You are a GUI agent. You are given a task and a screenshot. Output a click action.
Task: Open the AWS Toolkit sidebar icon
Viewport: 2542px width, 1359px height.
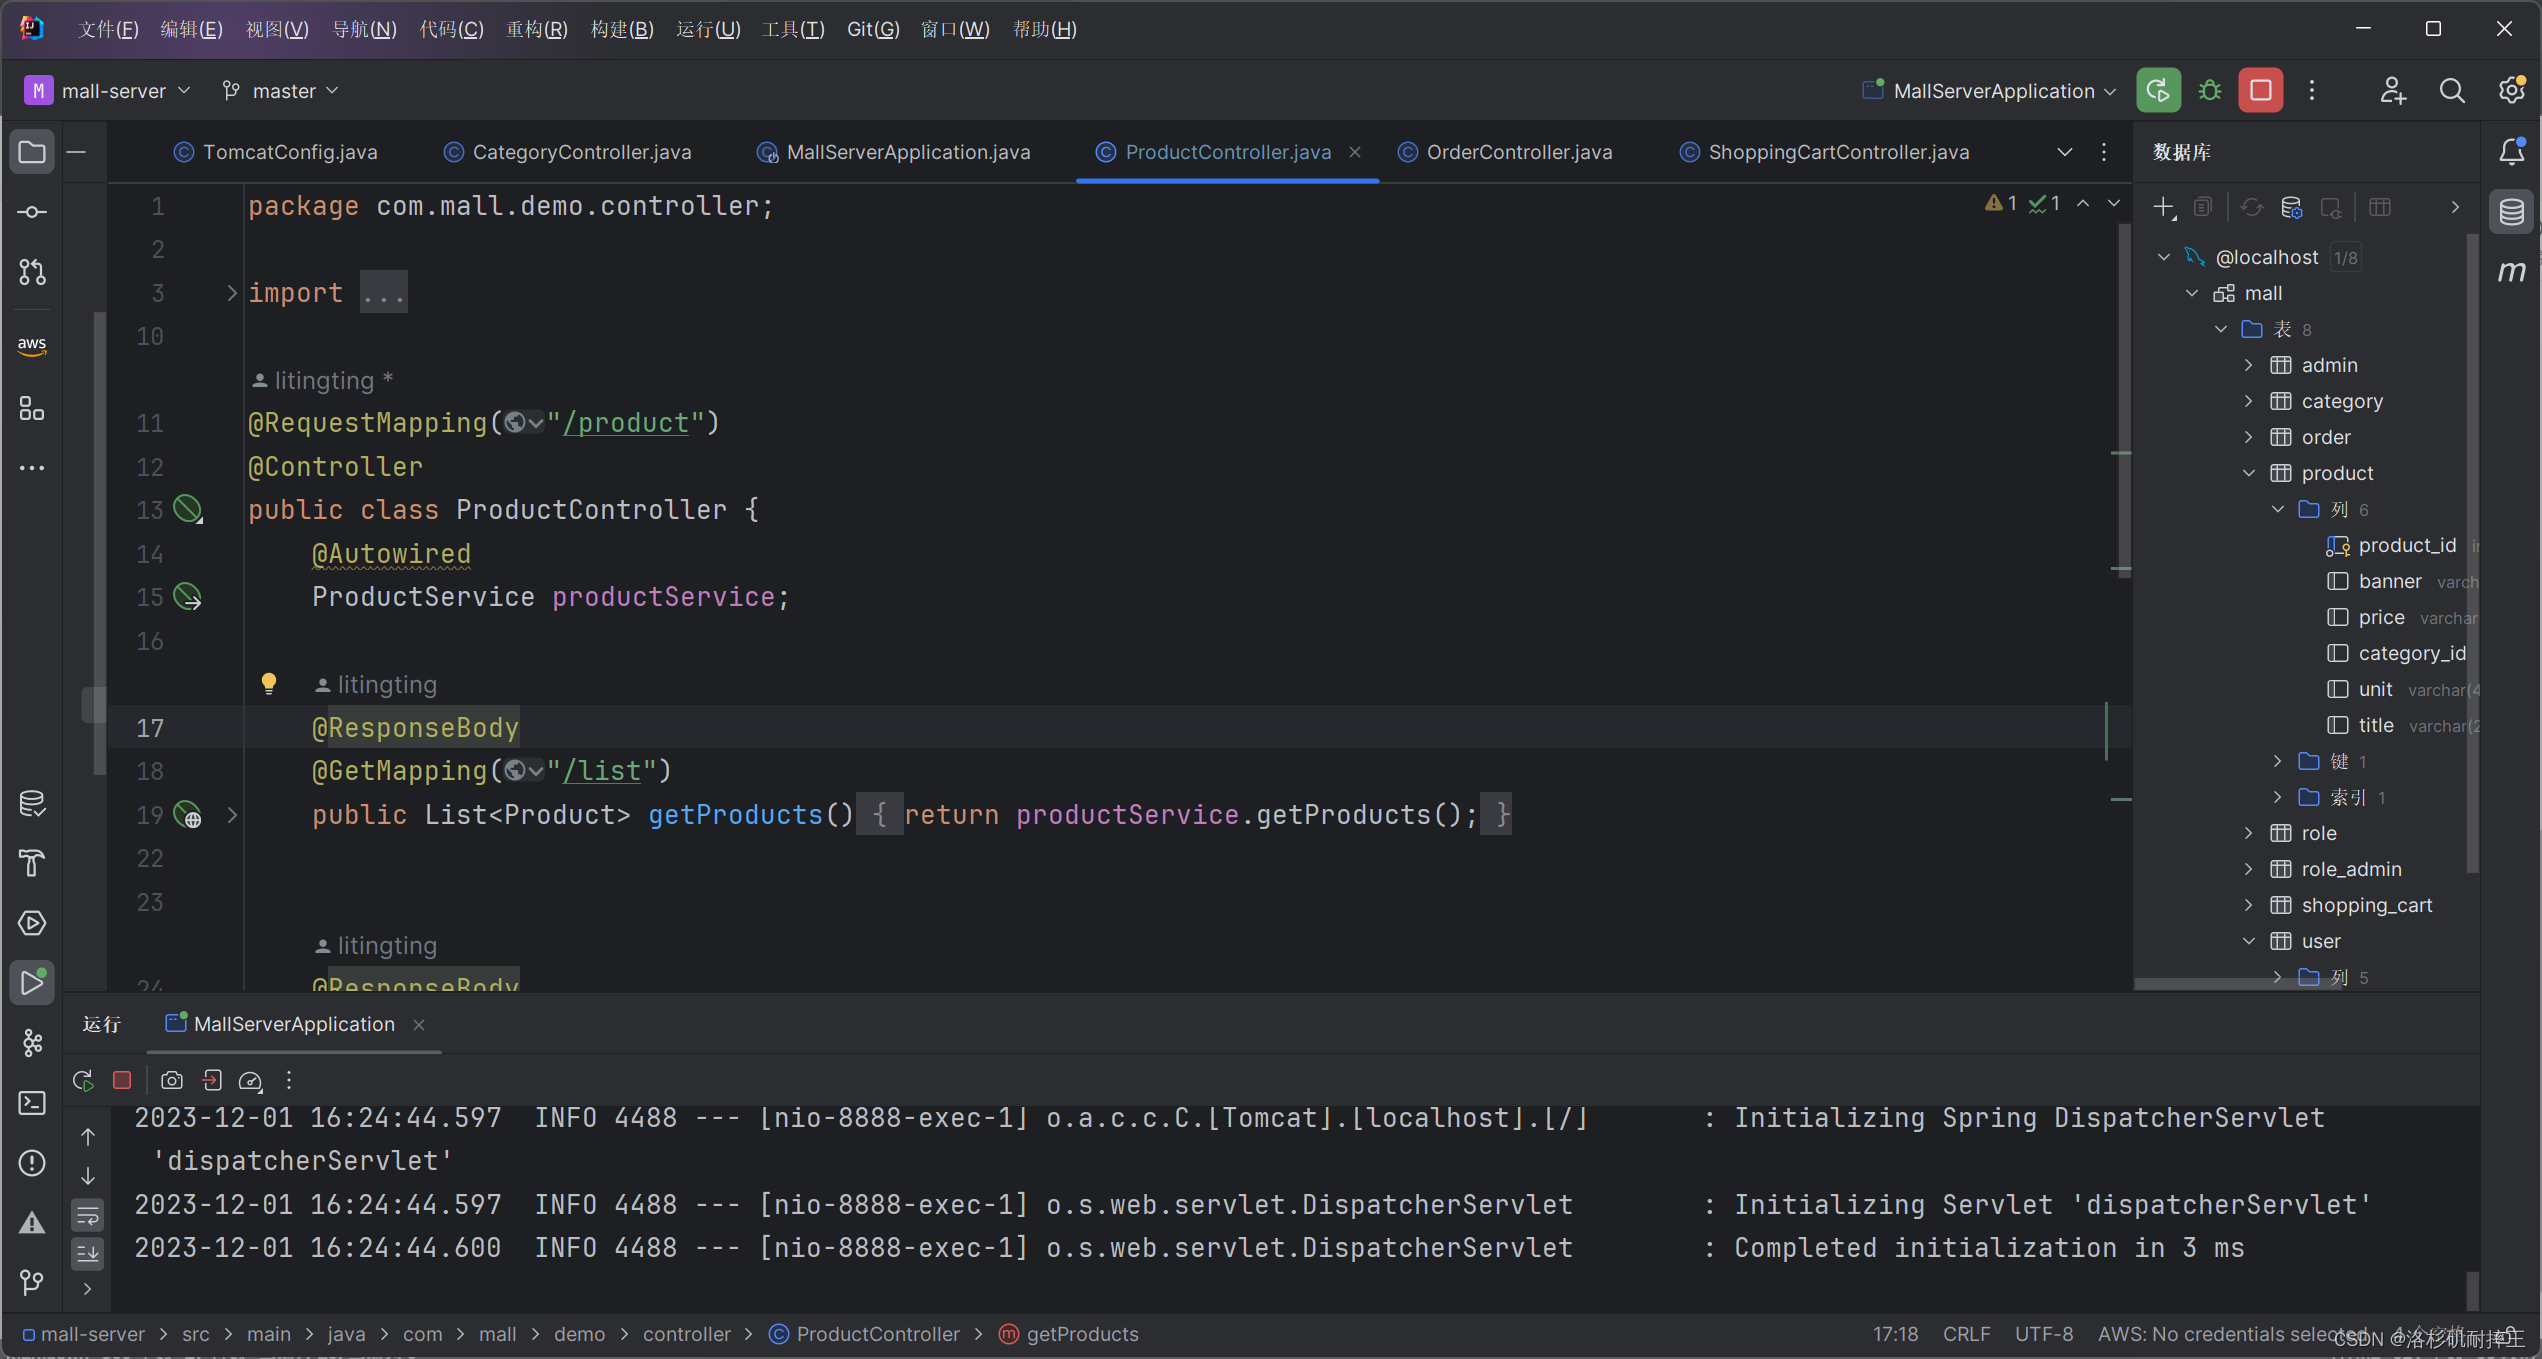32,345
